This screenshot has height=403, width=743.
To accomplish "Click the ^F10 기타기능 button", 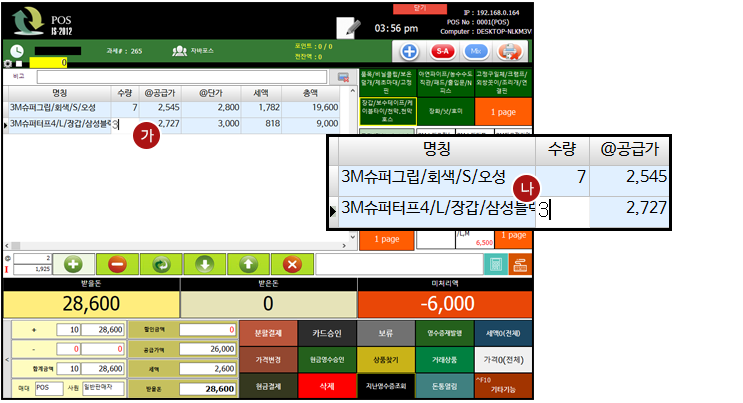I will point(503,386).
